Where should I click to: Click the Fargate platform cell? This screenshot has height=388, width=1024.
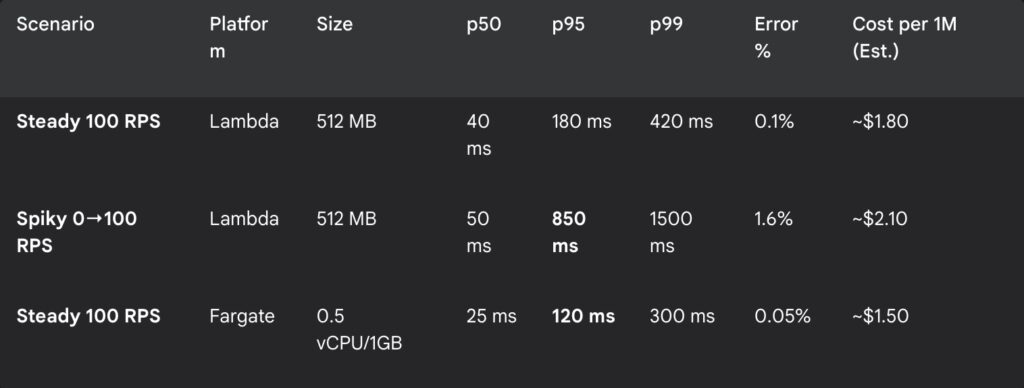point(242,317)
